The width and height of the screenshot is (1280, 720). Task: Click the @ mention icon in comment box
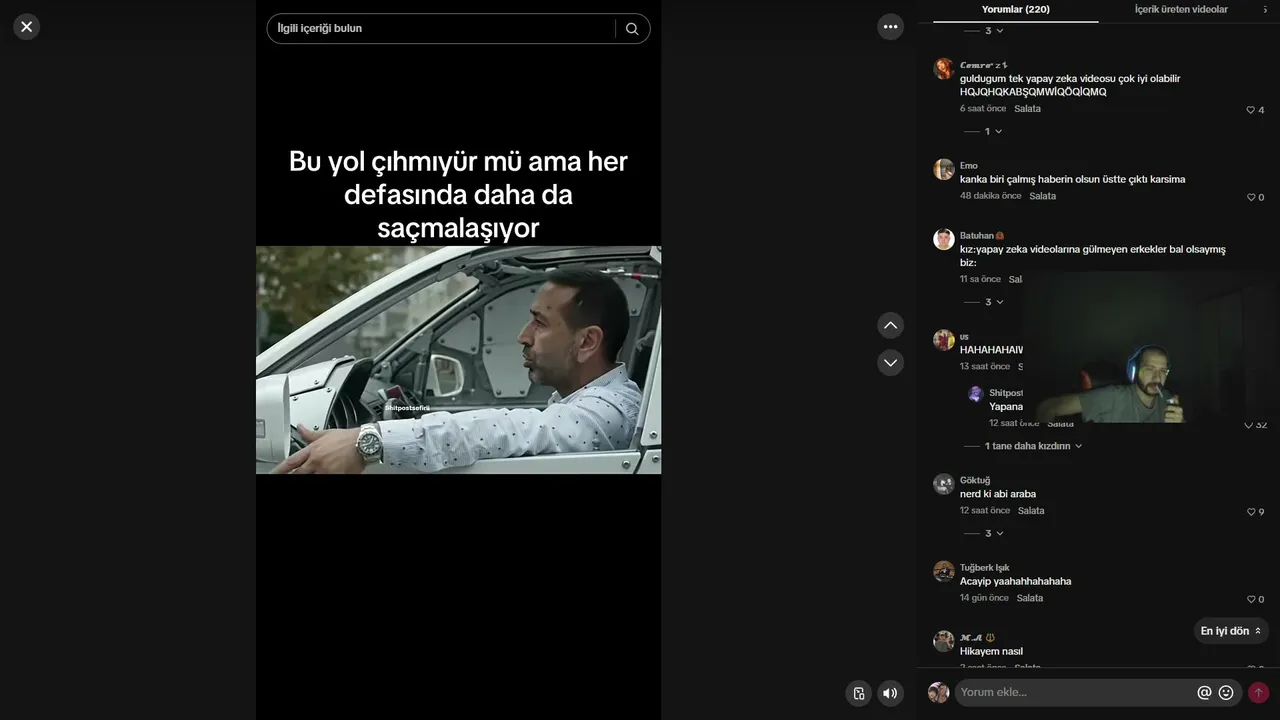1204,692
